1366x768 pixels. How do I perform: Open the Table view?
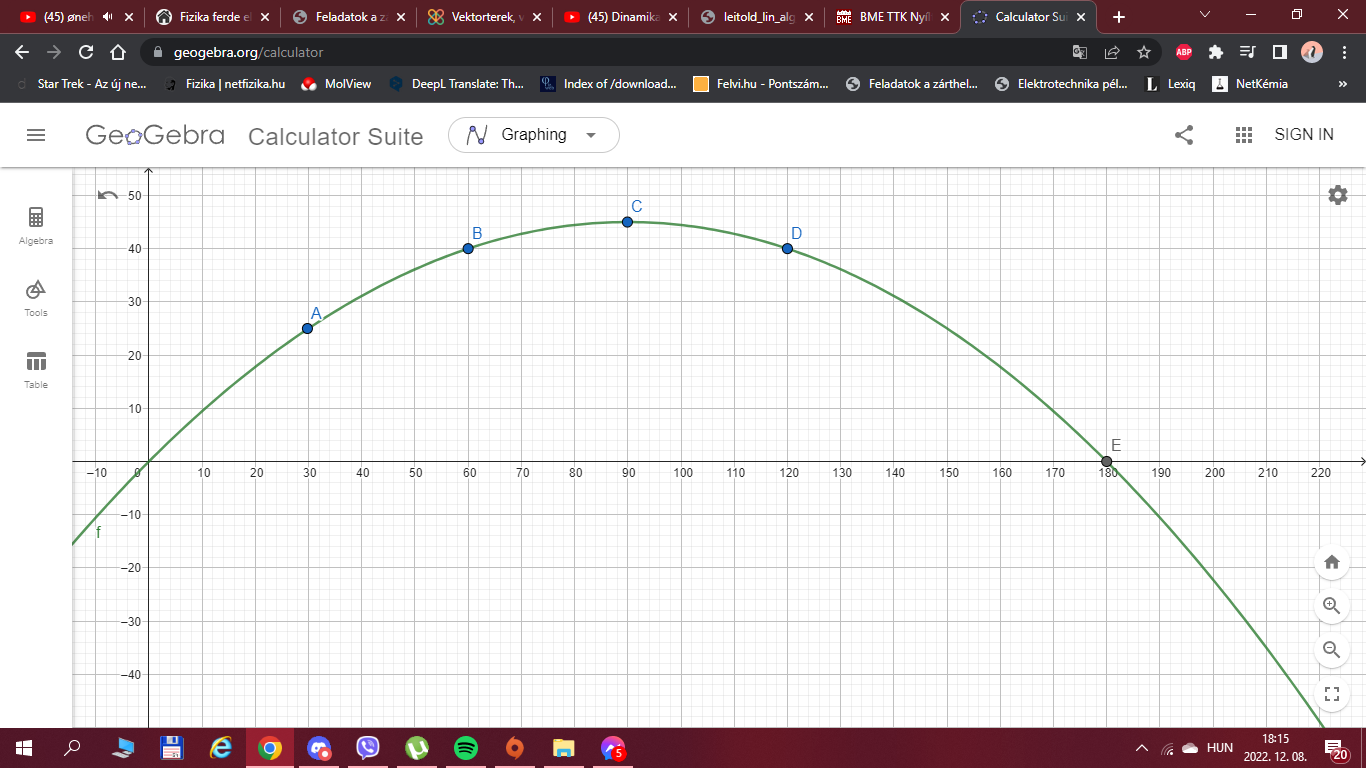click(x=36, y=368)
